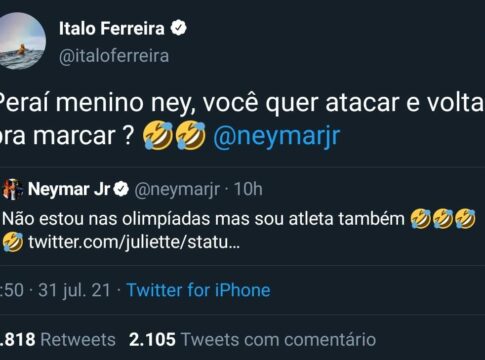Open the gray @neymarjr handle in the quoted tweet
485x360 pixels.
177,190
